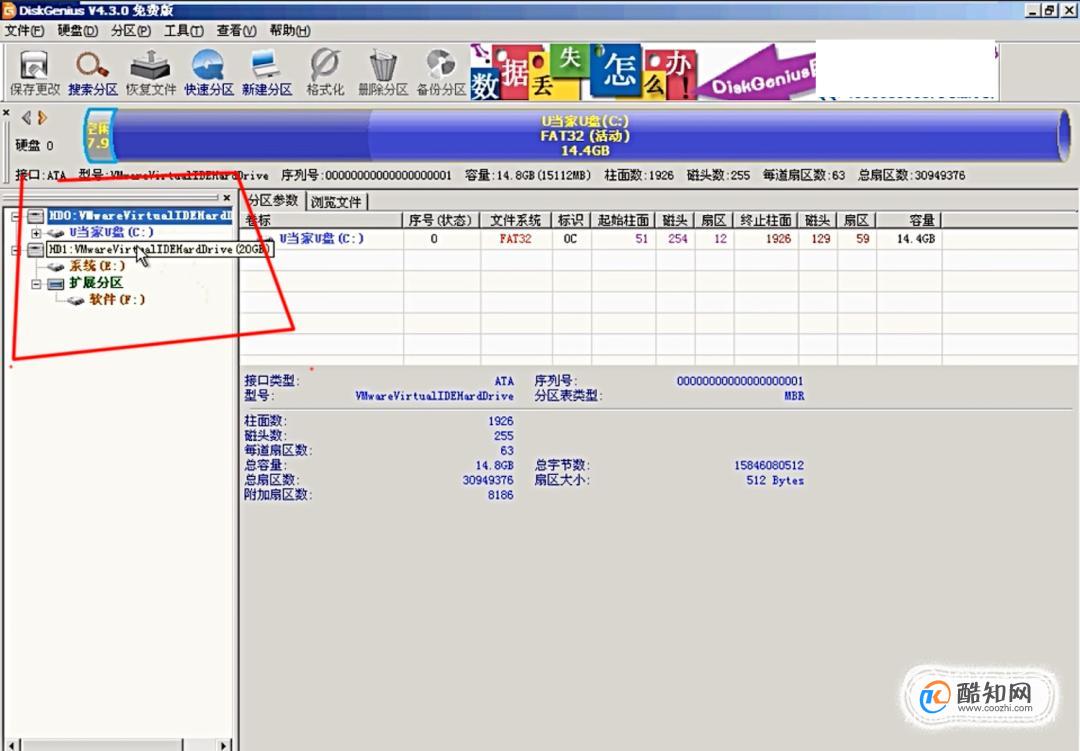Click the 起始柱面 column header
This screenshot has width=1080, height=751.
pos(623,220)
